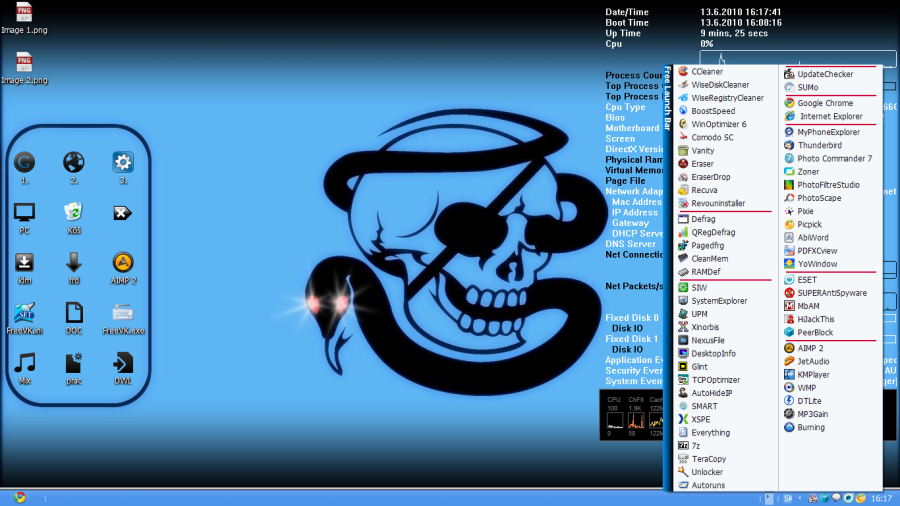Launch HiJackThis from the menu
This screenshot has height=506, width=900.
point(816,319)
